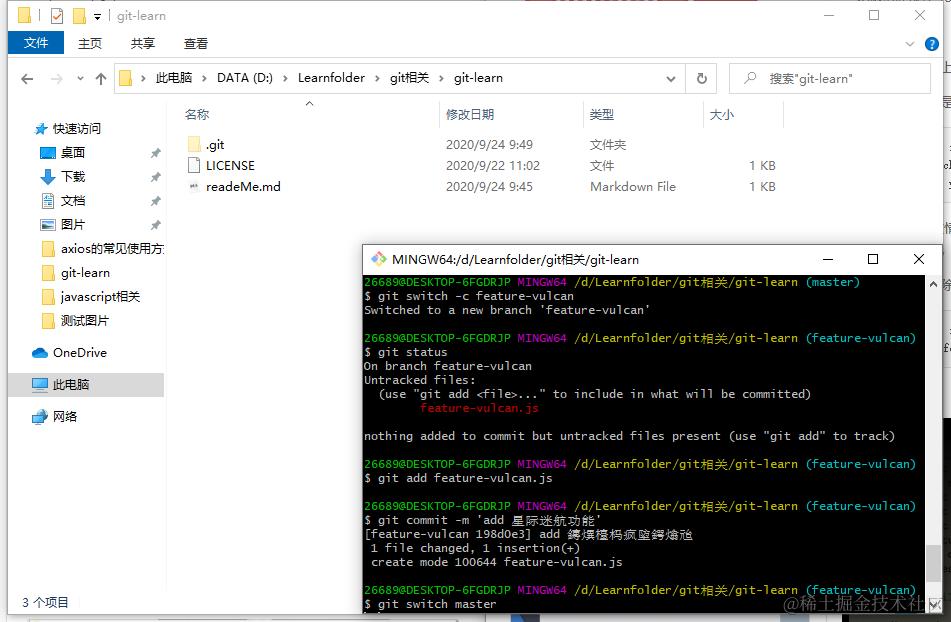
Task: Unpin 文档 via its pin icon
Action: click(x=156, y=201)
